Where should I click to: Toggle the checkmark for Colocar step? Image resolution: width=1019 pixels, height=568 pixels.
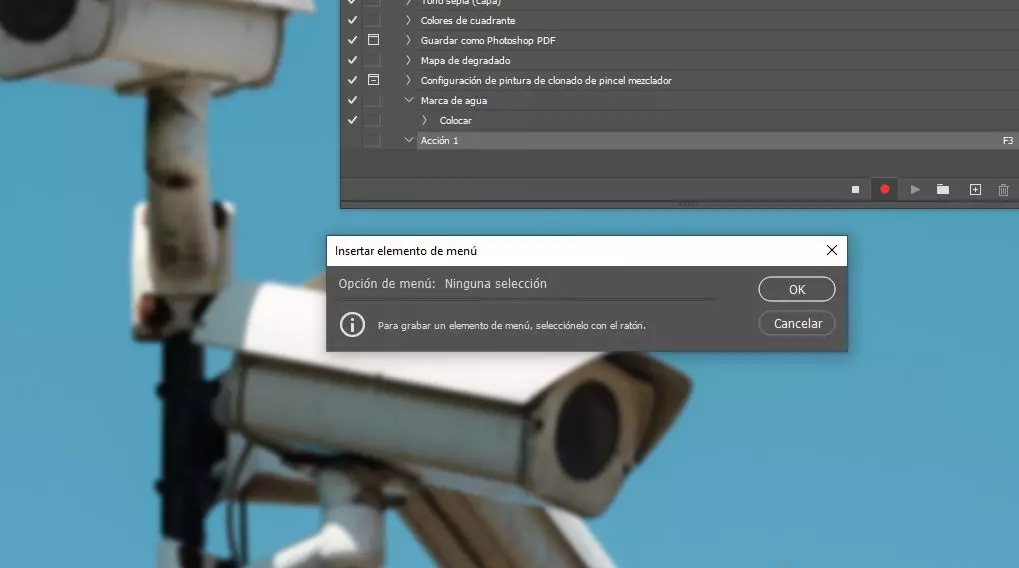352,120
